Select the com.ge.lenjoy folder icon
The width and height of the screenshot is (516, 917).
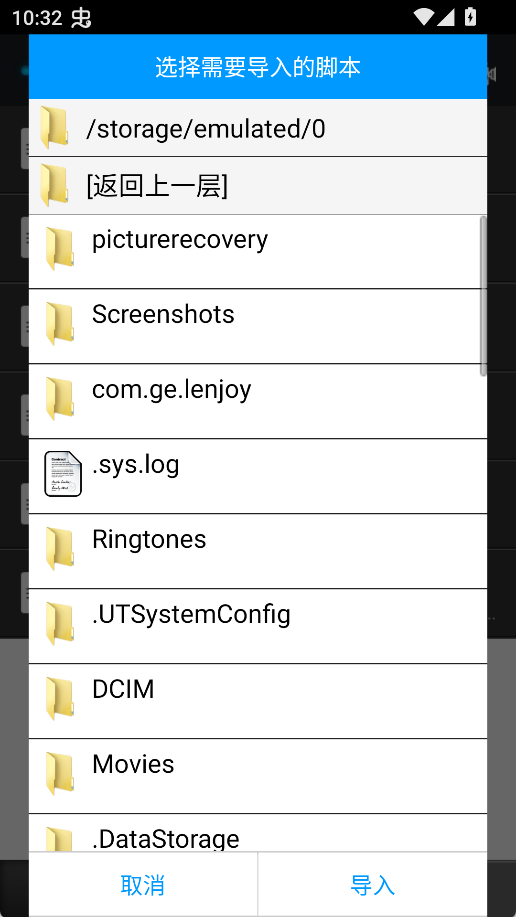[x=60, y=398]
